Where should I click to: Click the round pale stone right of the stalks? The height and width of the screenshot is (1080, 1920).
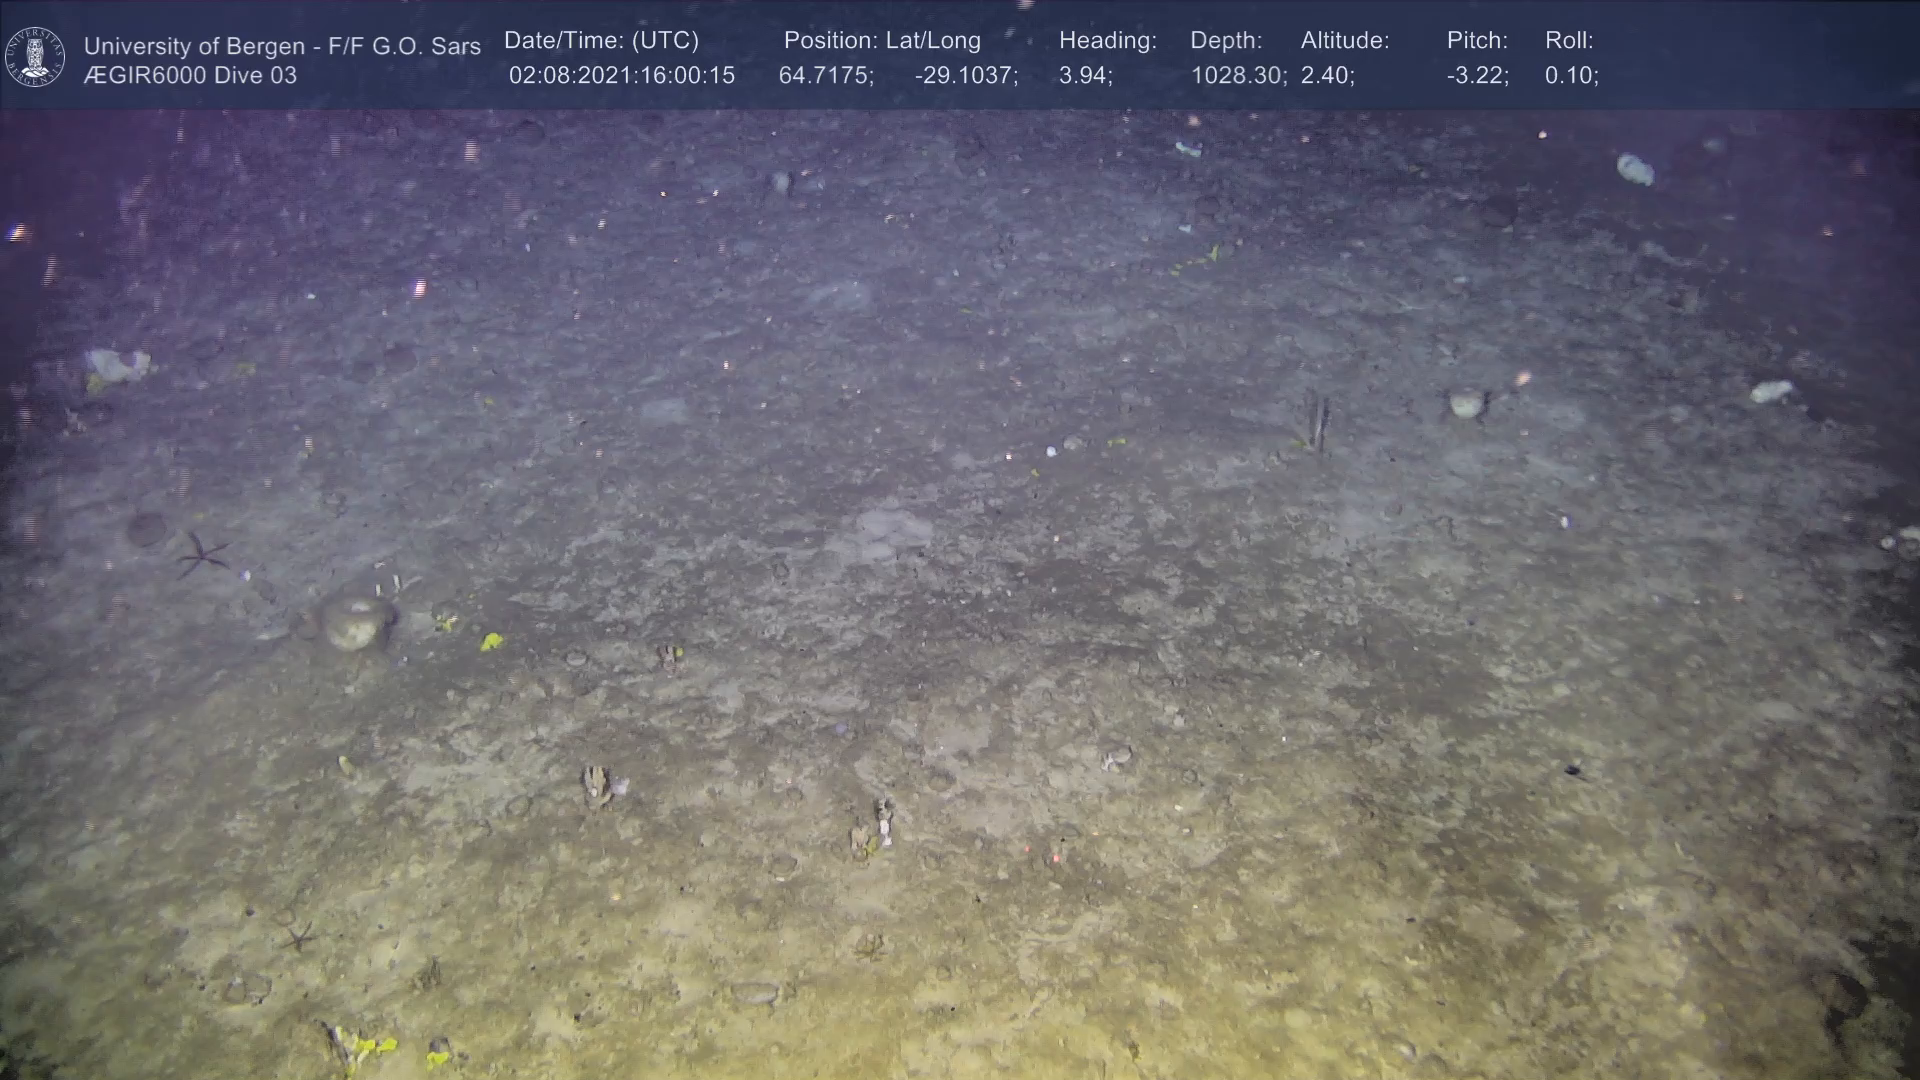1467,404
